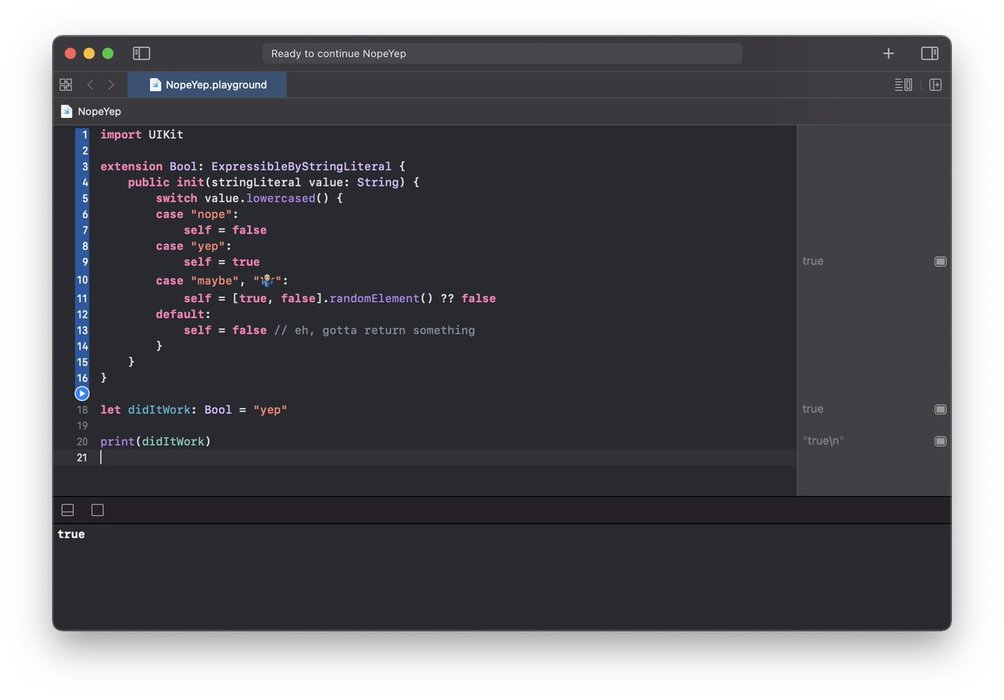Click the NopeYep file icon in jump bar

click(x=67, y=111)
